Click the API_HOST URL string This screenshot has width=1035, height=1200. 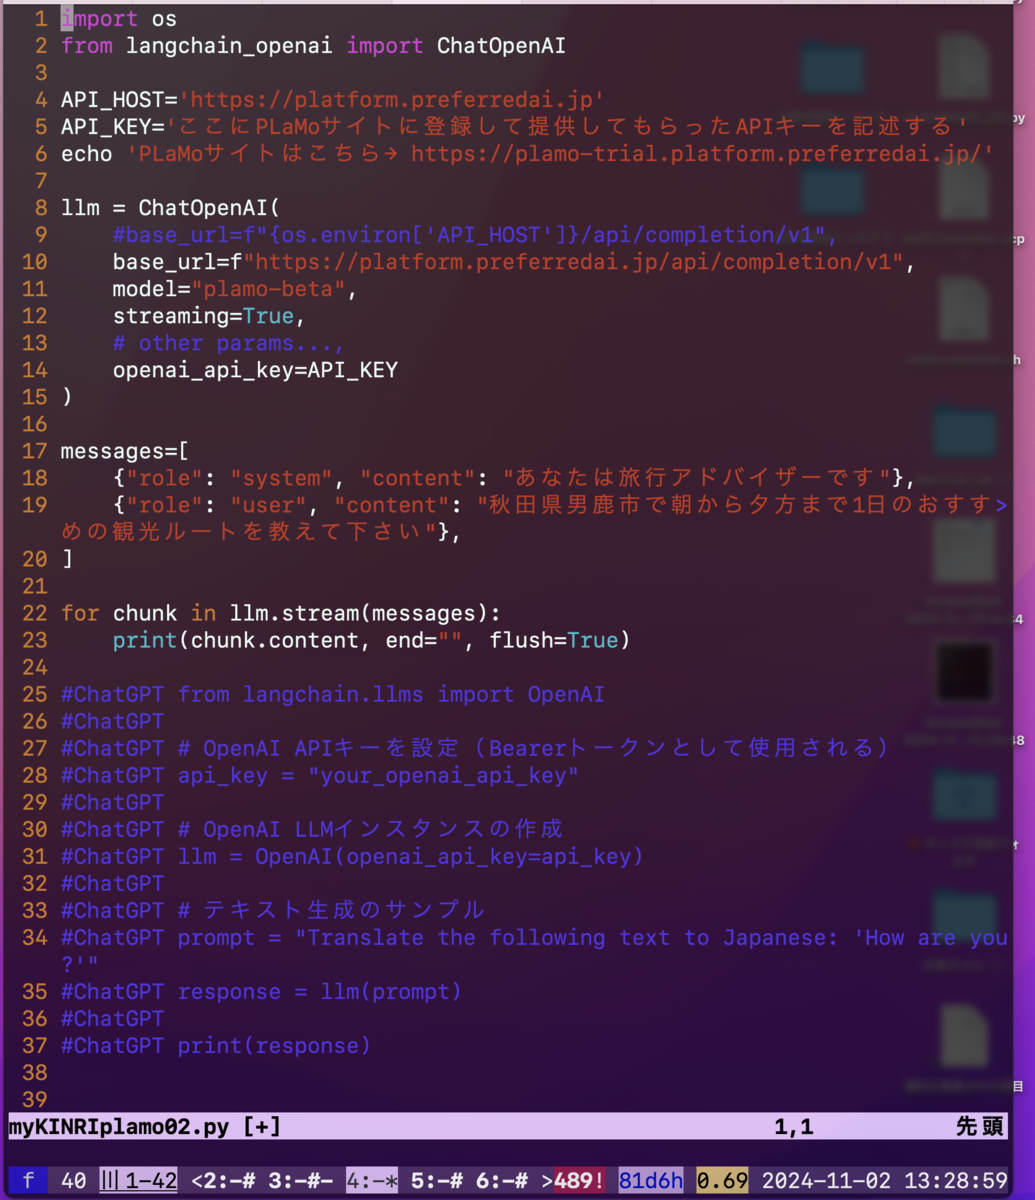[391, 100]
